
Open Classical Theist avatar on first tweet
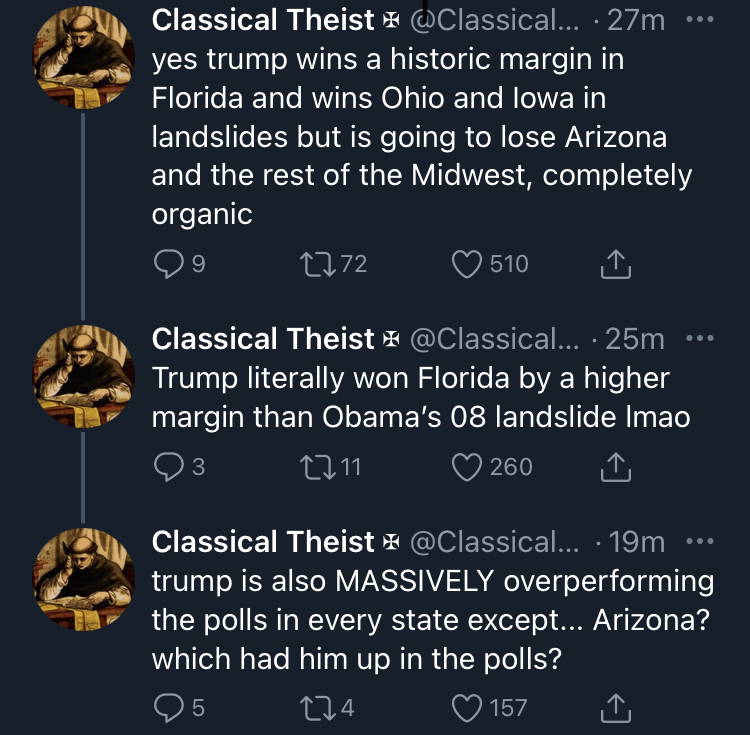83,57
